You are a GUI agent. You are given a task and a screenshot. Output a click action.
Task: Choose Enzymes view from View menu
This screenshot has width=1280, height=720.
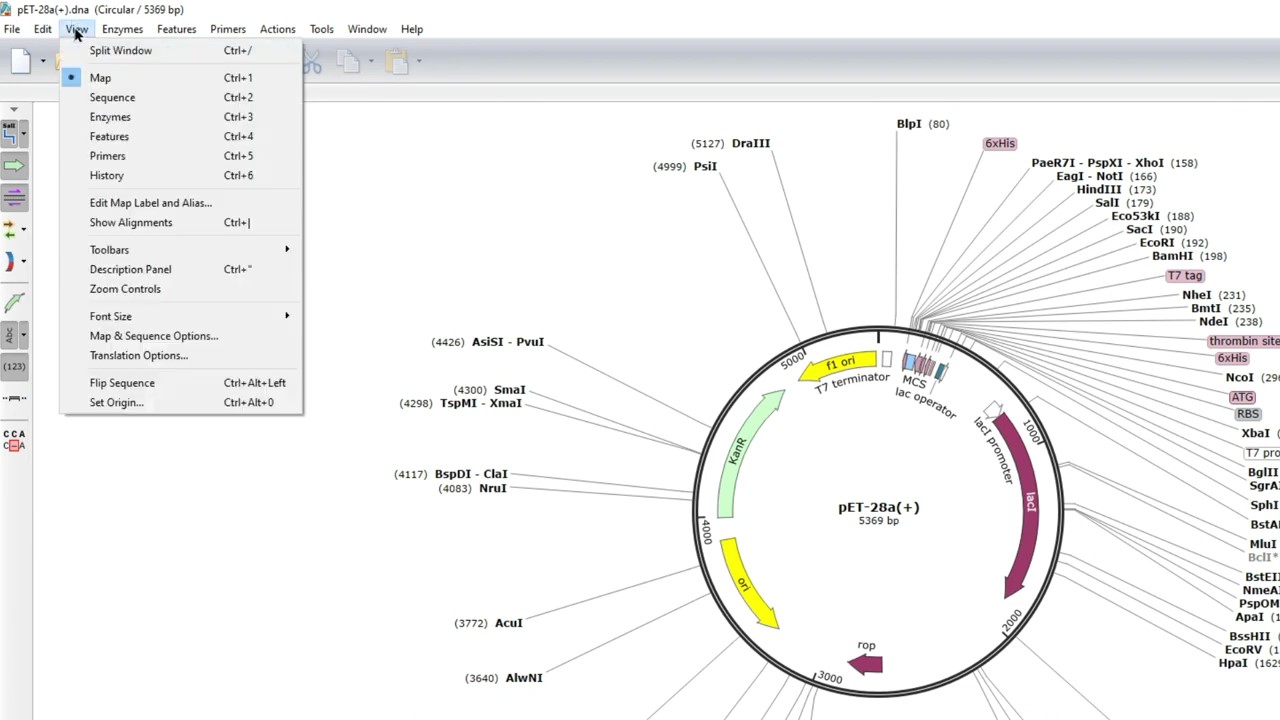point(181,117)
